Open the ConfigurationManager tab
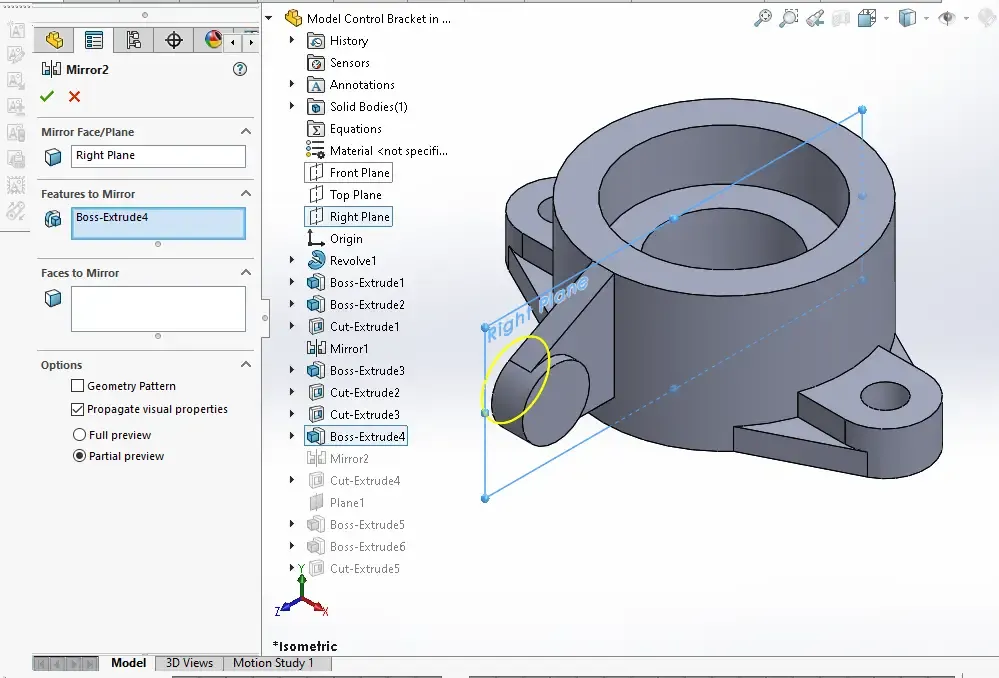The width and height of the screenshot is (999, 678). tap(133, 40)
